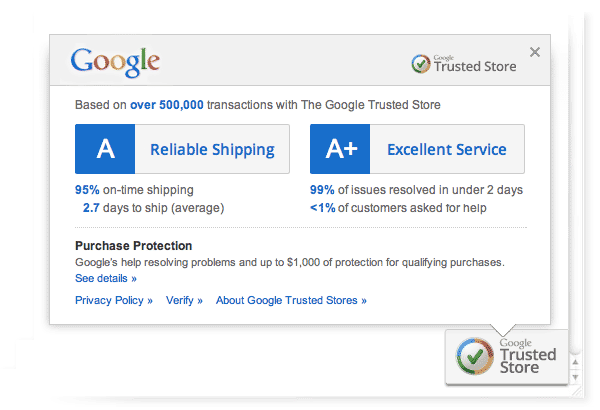The image size is (600, 410).
Task: Click the scrollbar up arrow
Action: tap(575, 363)
